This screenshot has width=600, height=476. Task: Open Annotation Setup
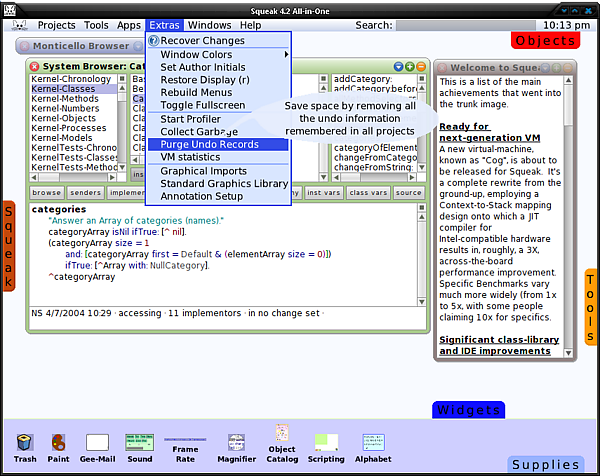click(x=218, y=196)
